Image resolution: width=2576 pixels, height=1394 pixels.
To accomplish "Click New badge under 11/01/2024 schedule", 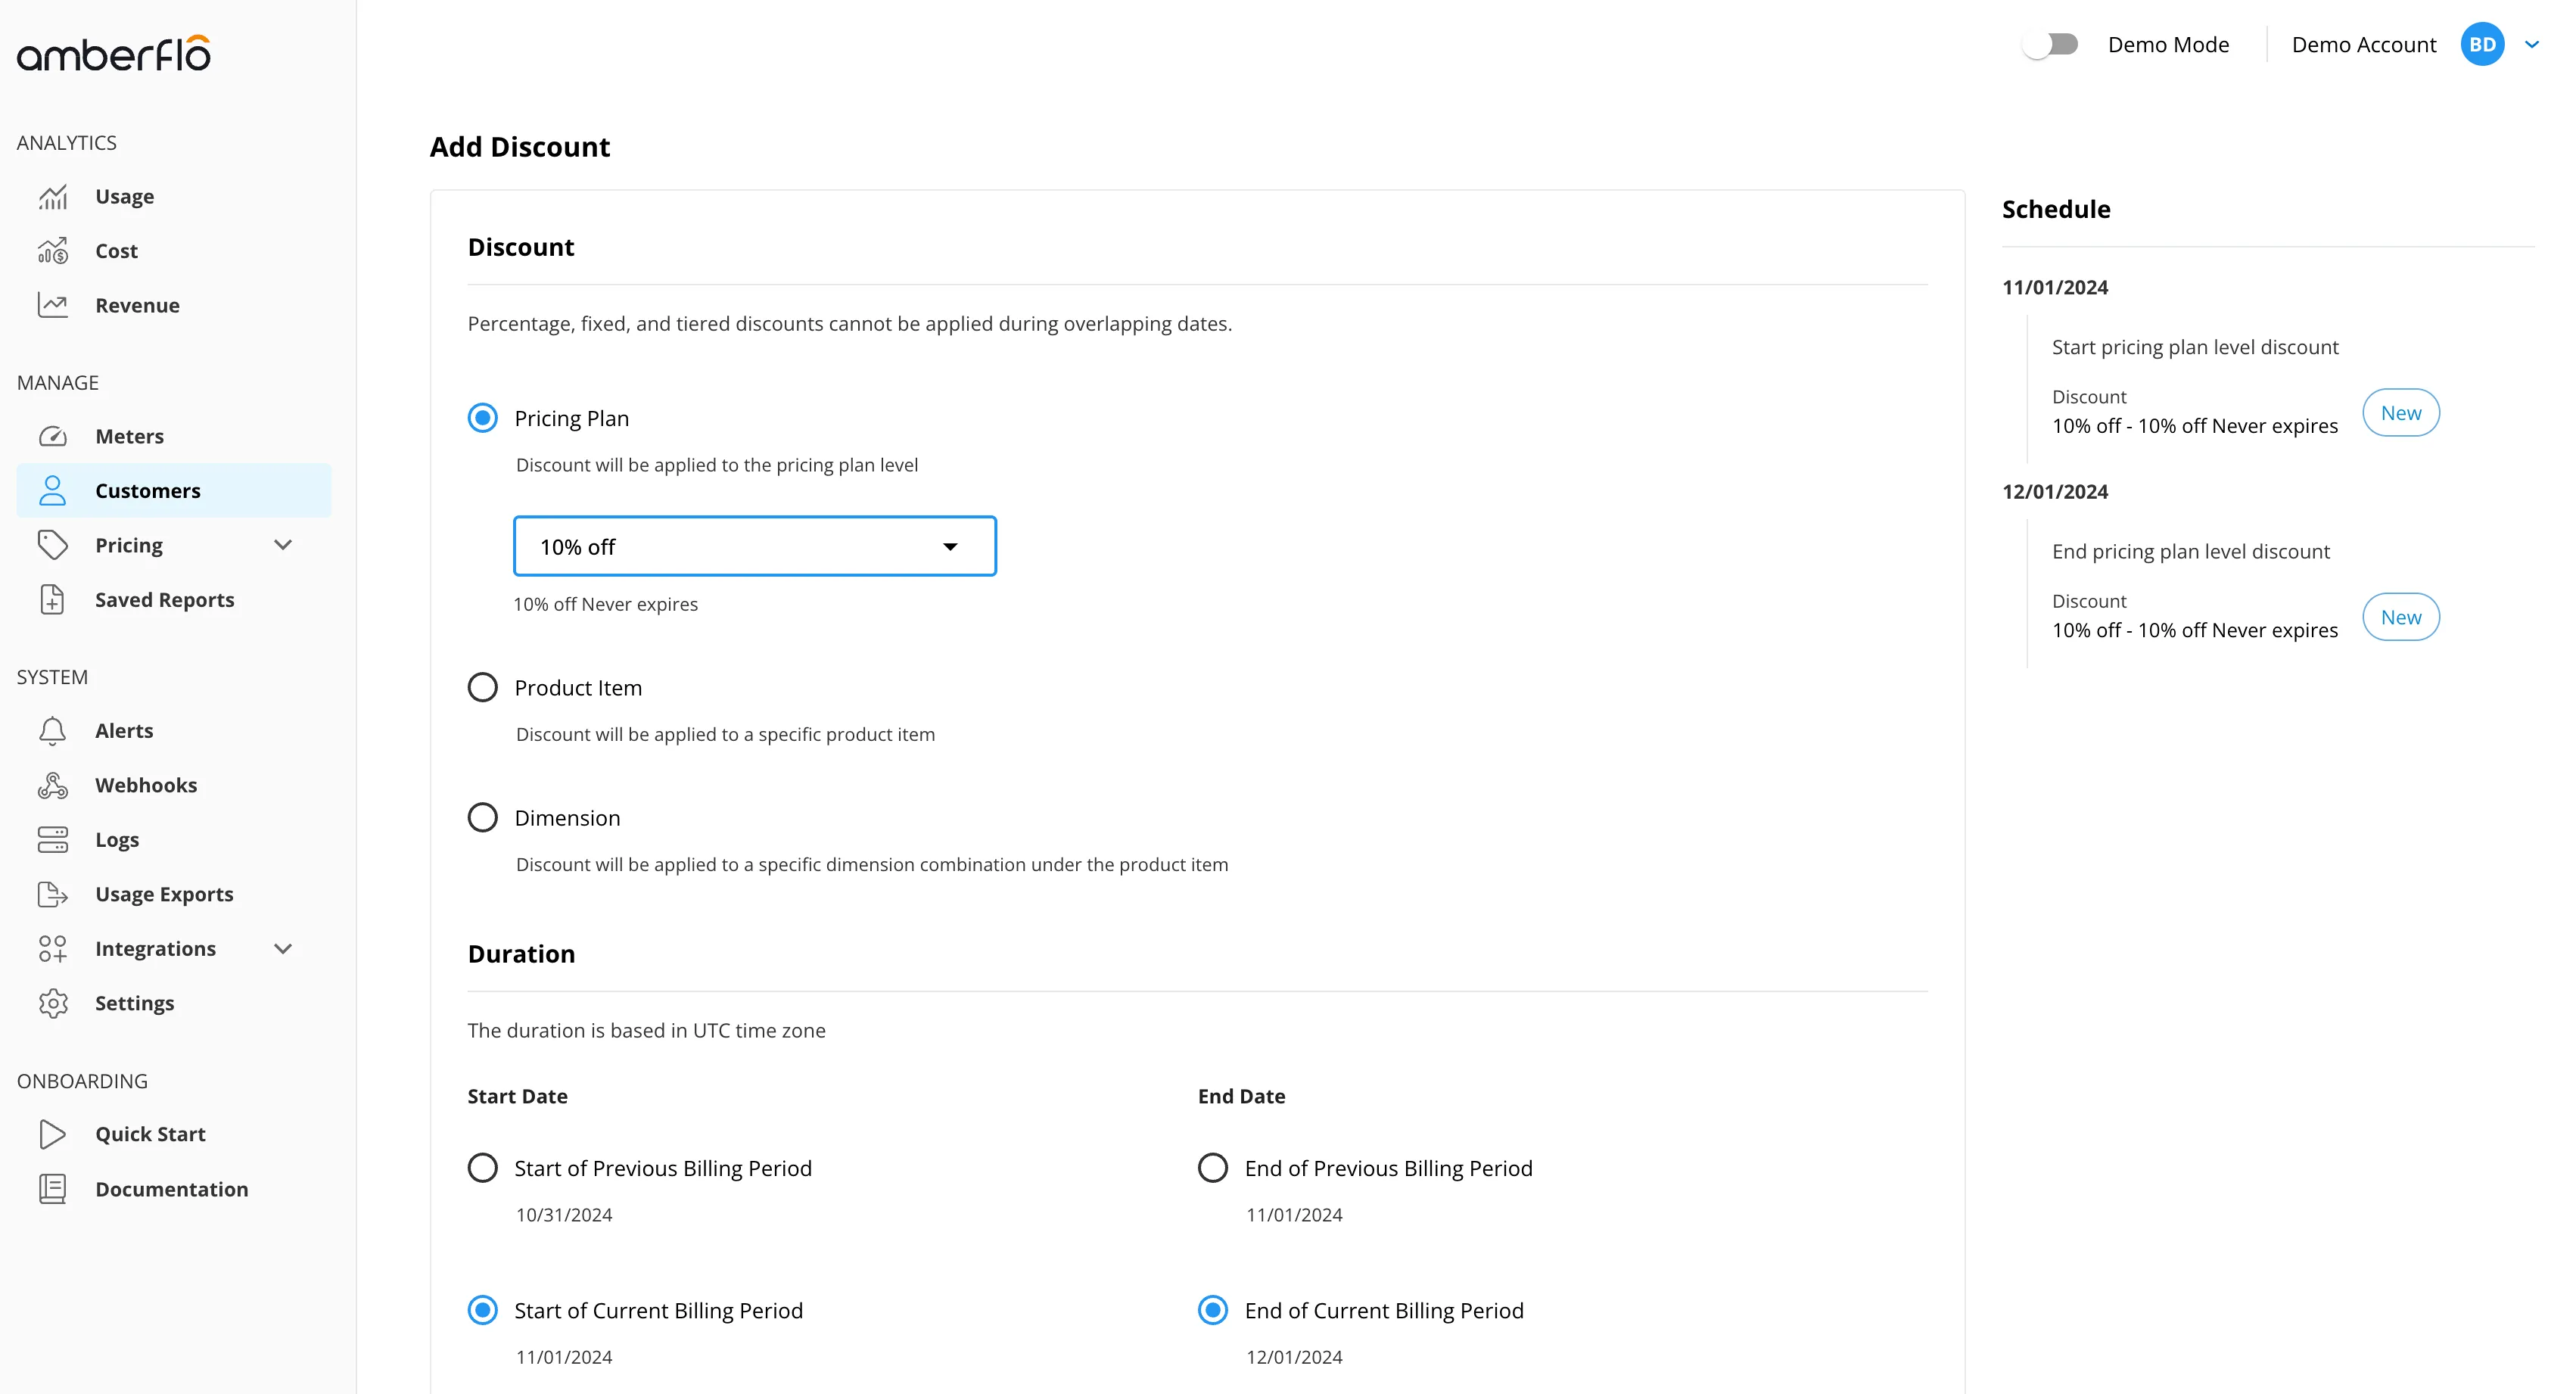I will click(2401, 413).
